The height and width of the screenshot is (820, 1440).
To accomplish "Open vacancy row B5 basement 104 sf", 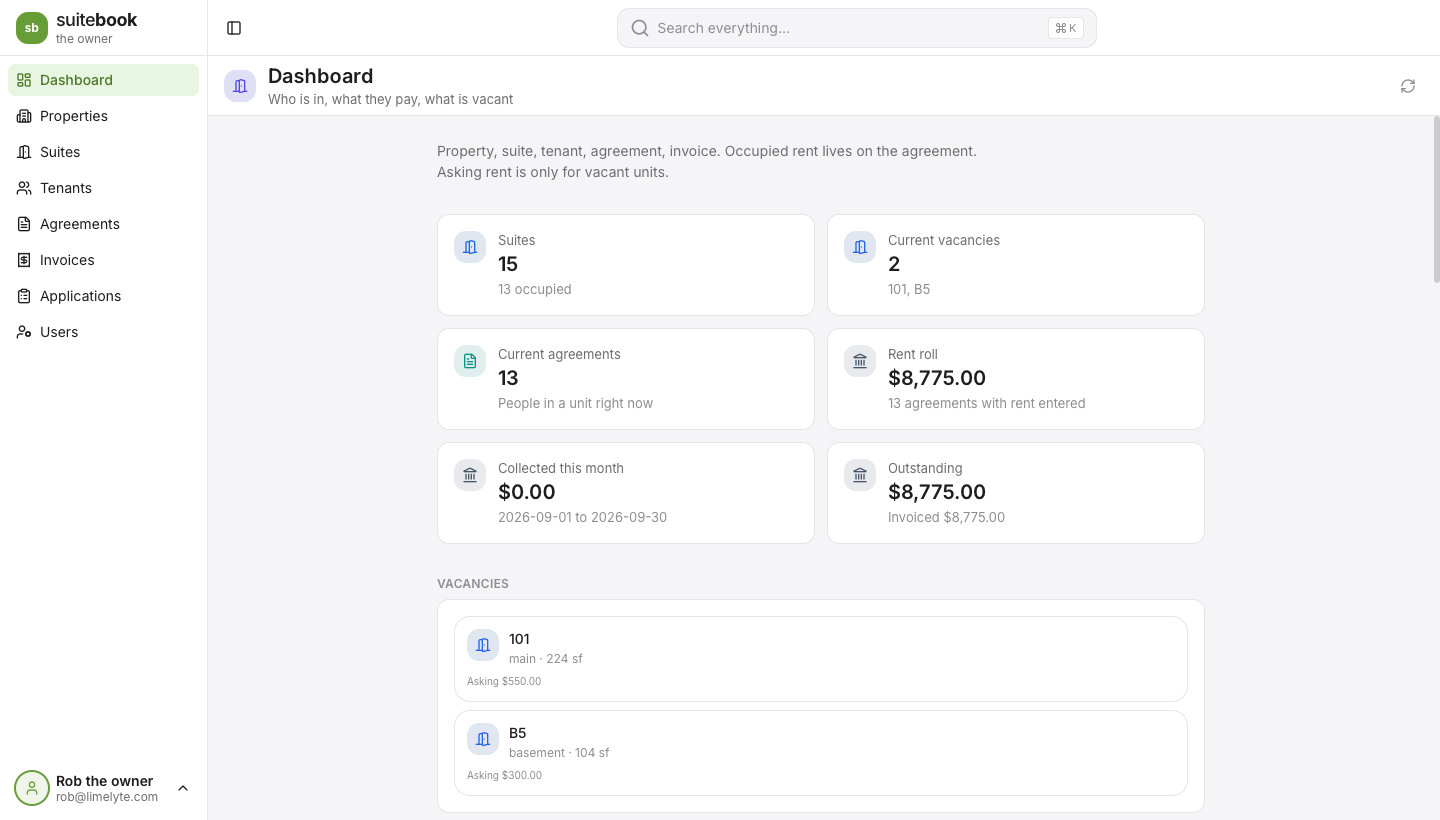I will (x=821, y=753).
